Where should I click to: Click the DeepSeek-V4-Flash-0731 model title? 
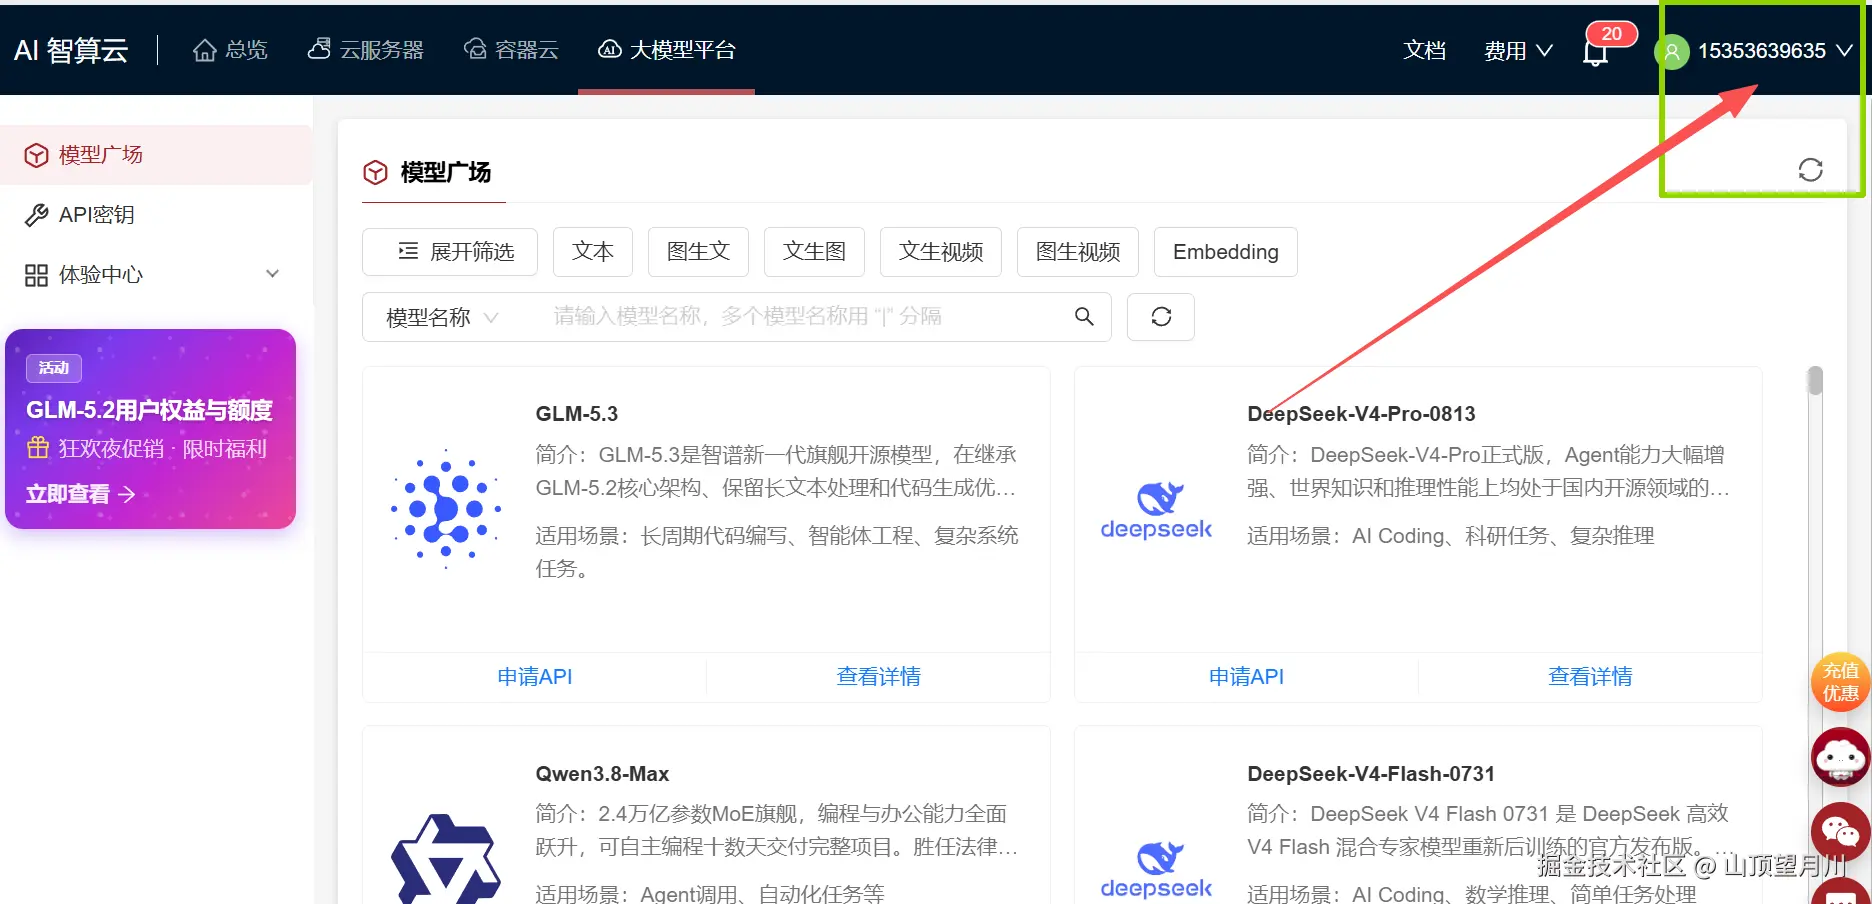[x=1371, y=774]
